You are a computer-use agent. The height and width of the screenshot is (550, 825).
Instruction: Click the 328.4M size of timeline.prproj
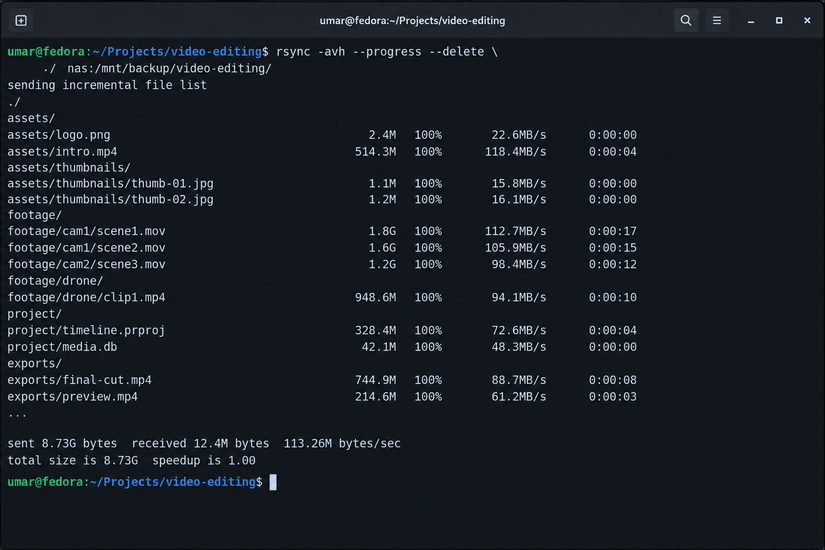(375, 331)
